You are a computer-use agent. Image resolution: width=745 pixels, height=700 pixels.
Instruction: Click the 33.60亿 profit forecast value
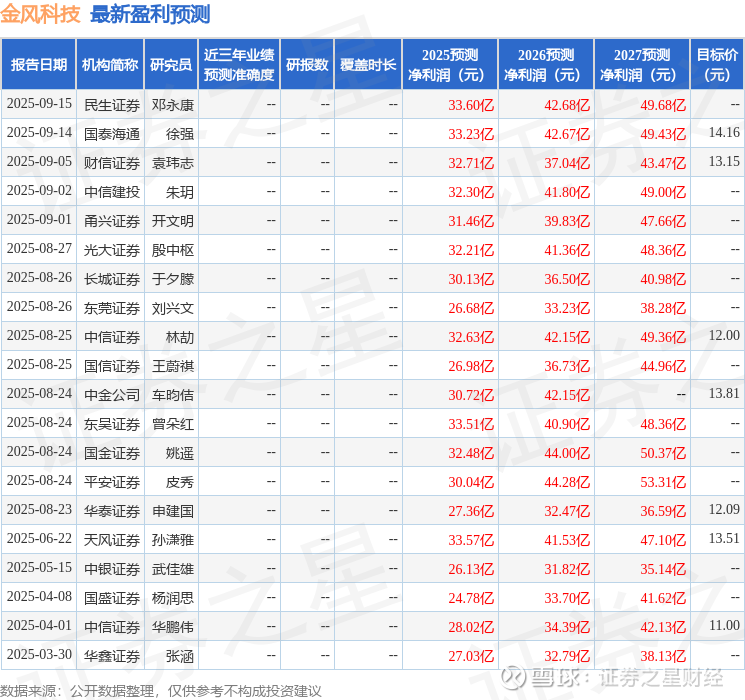coord(471,105)
